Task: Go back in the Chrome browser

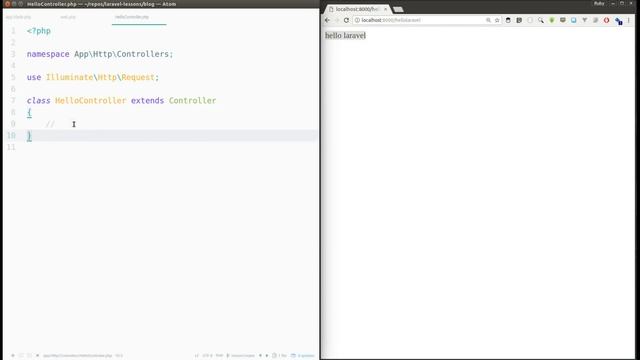Action: click(x=327, y=20)
